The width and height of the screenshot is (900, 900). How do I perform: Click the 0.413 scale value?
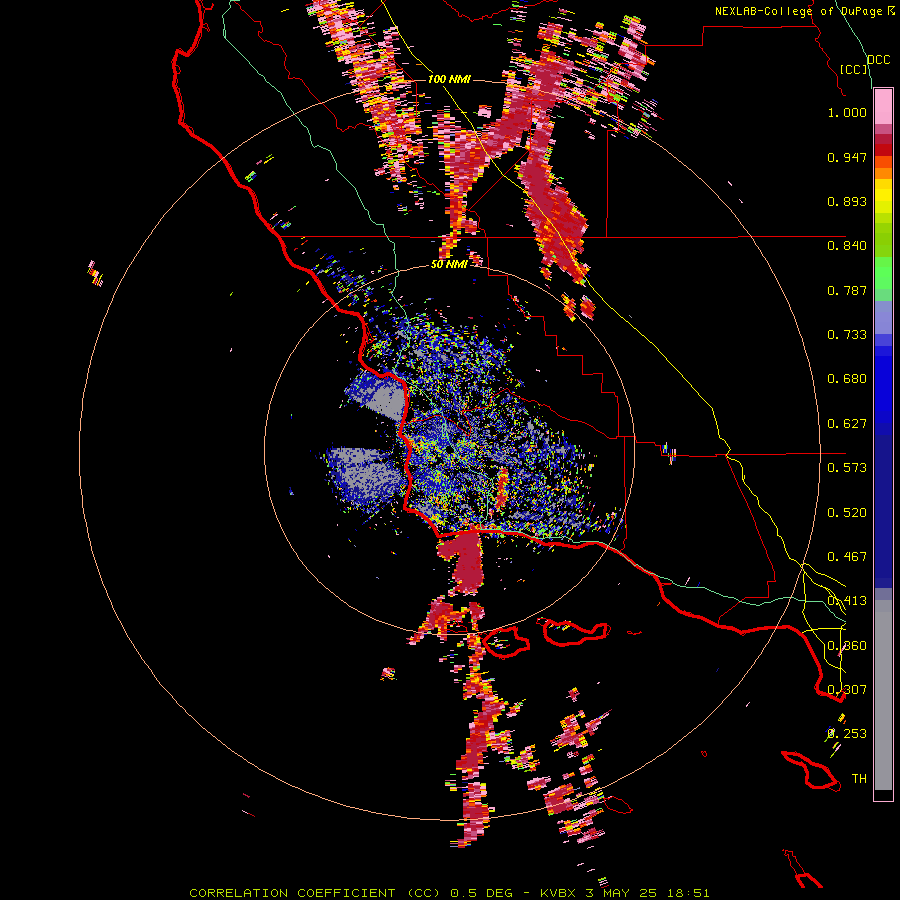coord(847,601)
